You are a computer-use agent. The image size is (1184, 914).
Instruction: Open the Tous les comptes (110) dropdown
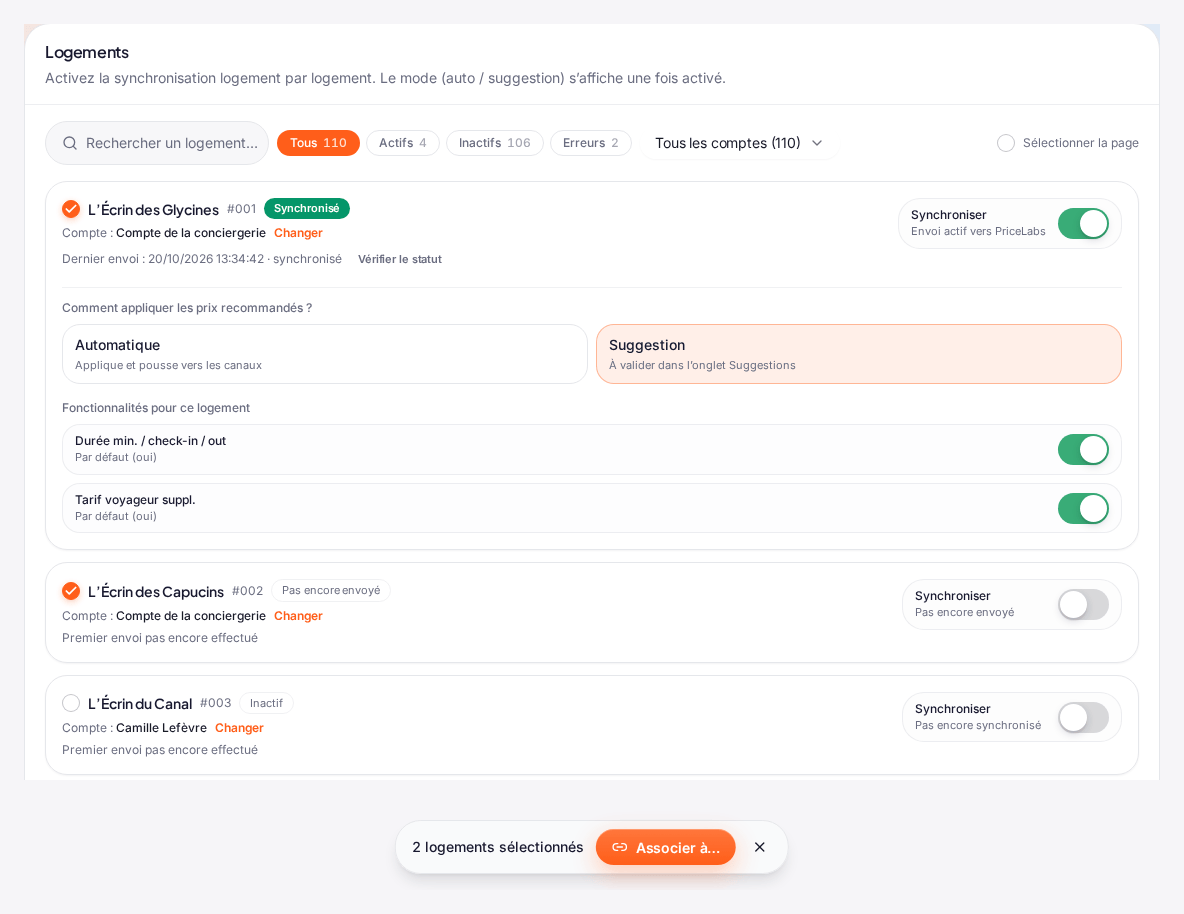coord(738,144)
